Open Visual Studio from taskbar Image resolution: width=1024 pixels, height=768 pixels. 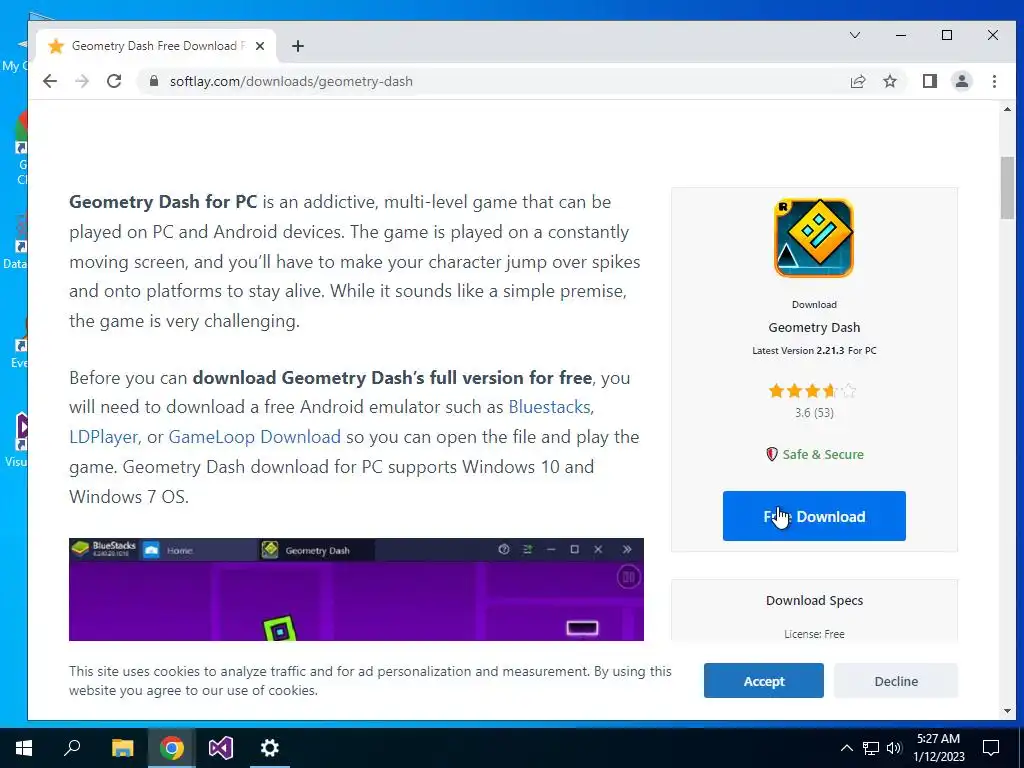click(221, 748)
